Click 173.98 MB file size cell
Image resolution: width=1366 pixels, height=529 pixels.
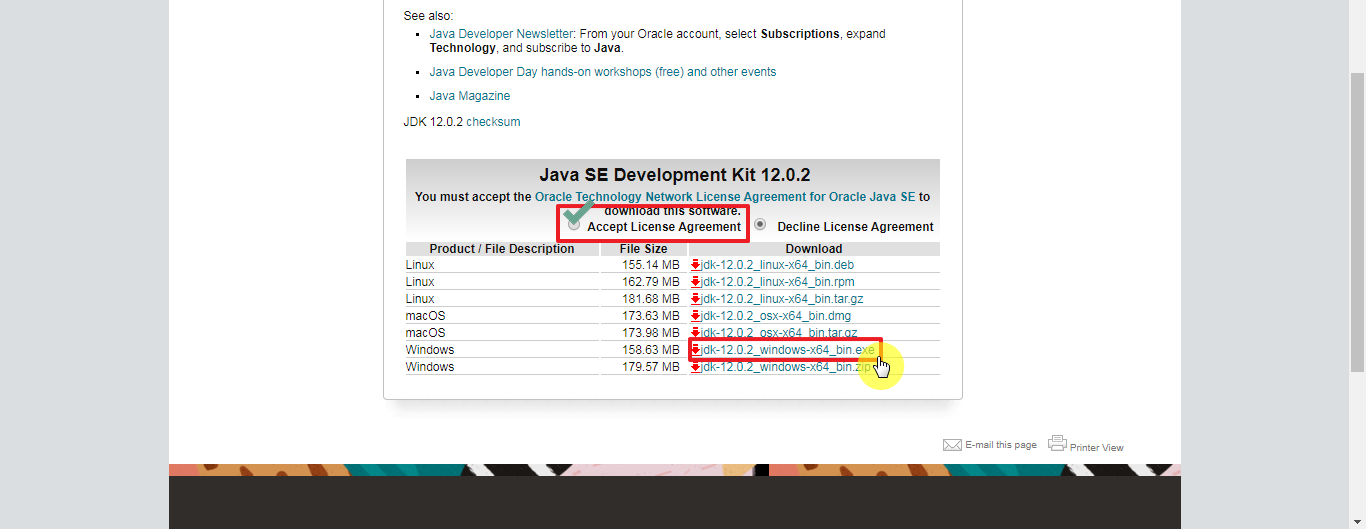click(x=650, y=333)
